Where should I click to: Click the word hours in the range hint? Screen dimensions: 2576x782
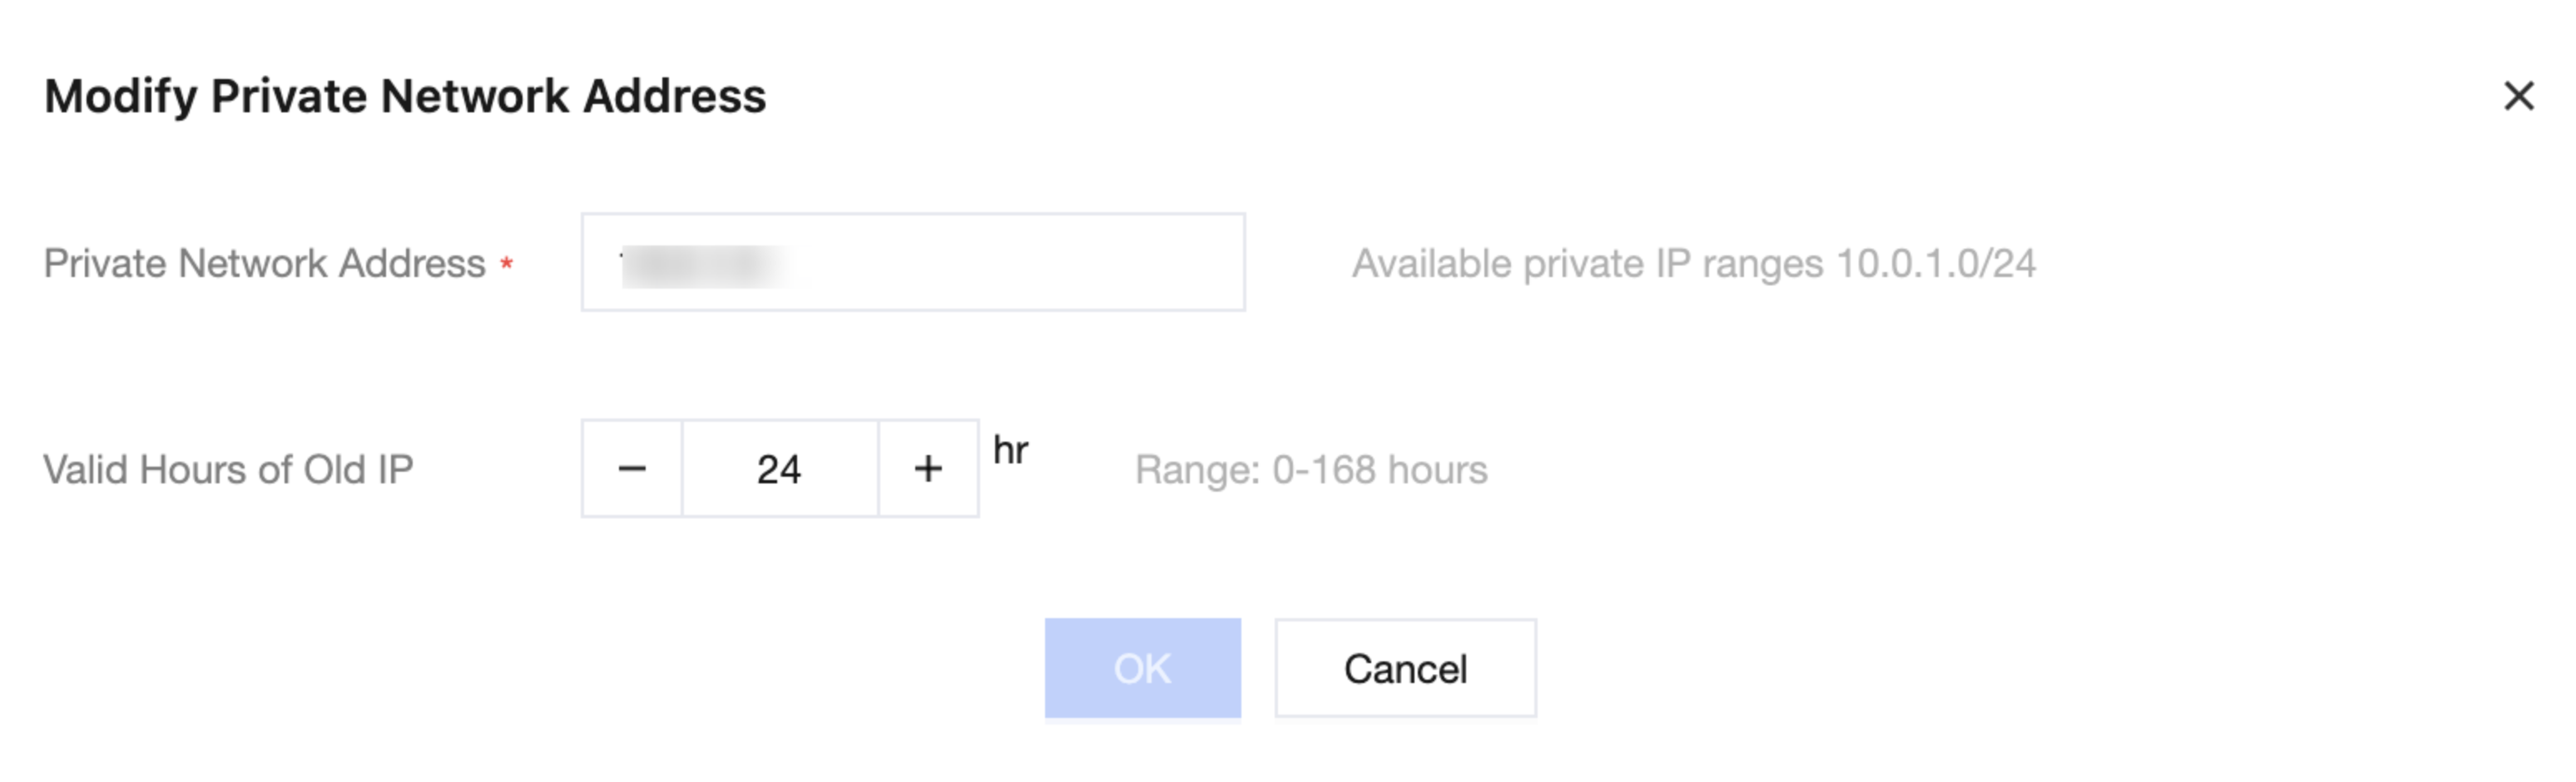click(x=1437, y=470)
